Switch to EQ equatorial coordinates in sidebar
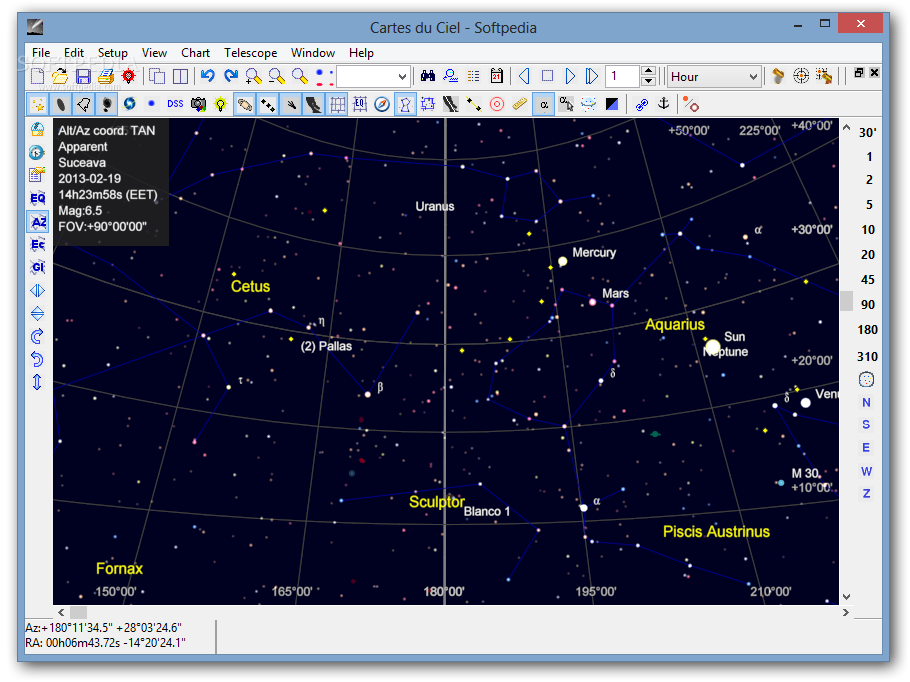Image resolution: width=910 pixels, height=682 pixels. point(37,199)
